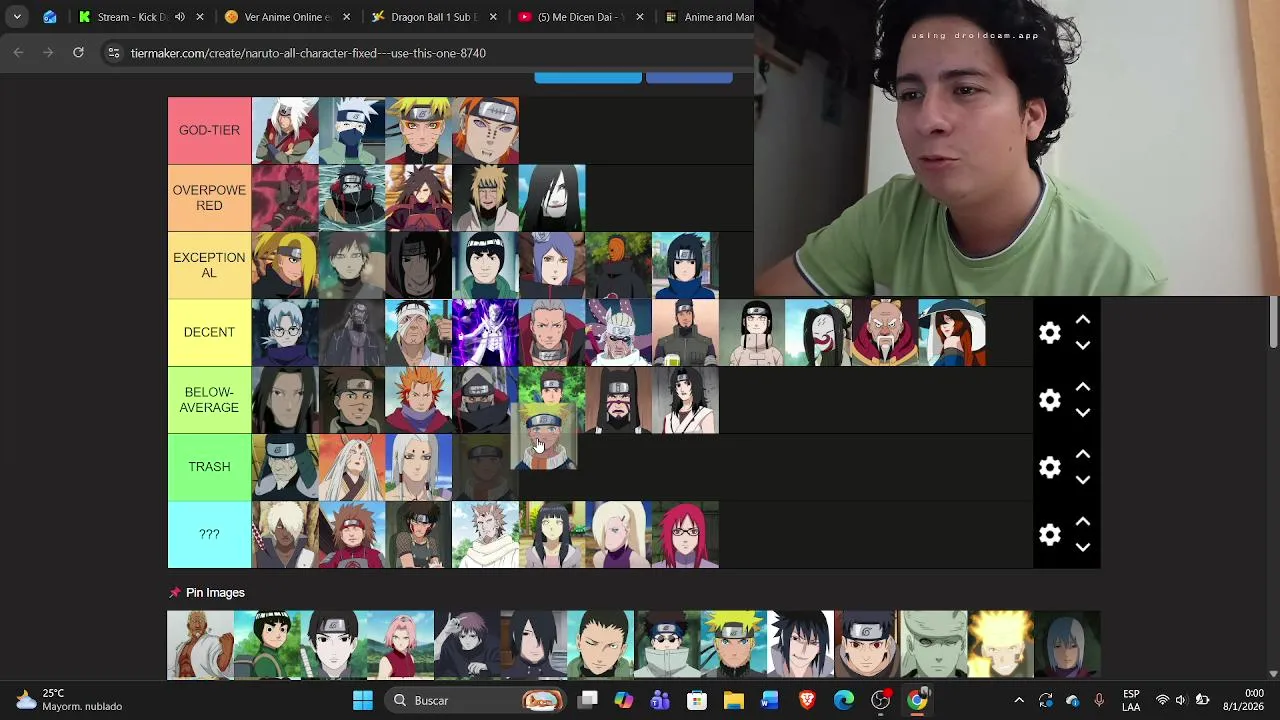Screen dimensions: 1280x720
Task: Move DECENT tier row up
Action: [1083, 320]
